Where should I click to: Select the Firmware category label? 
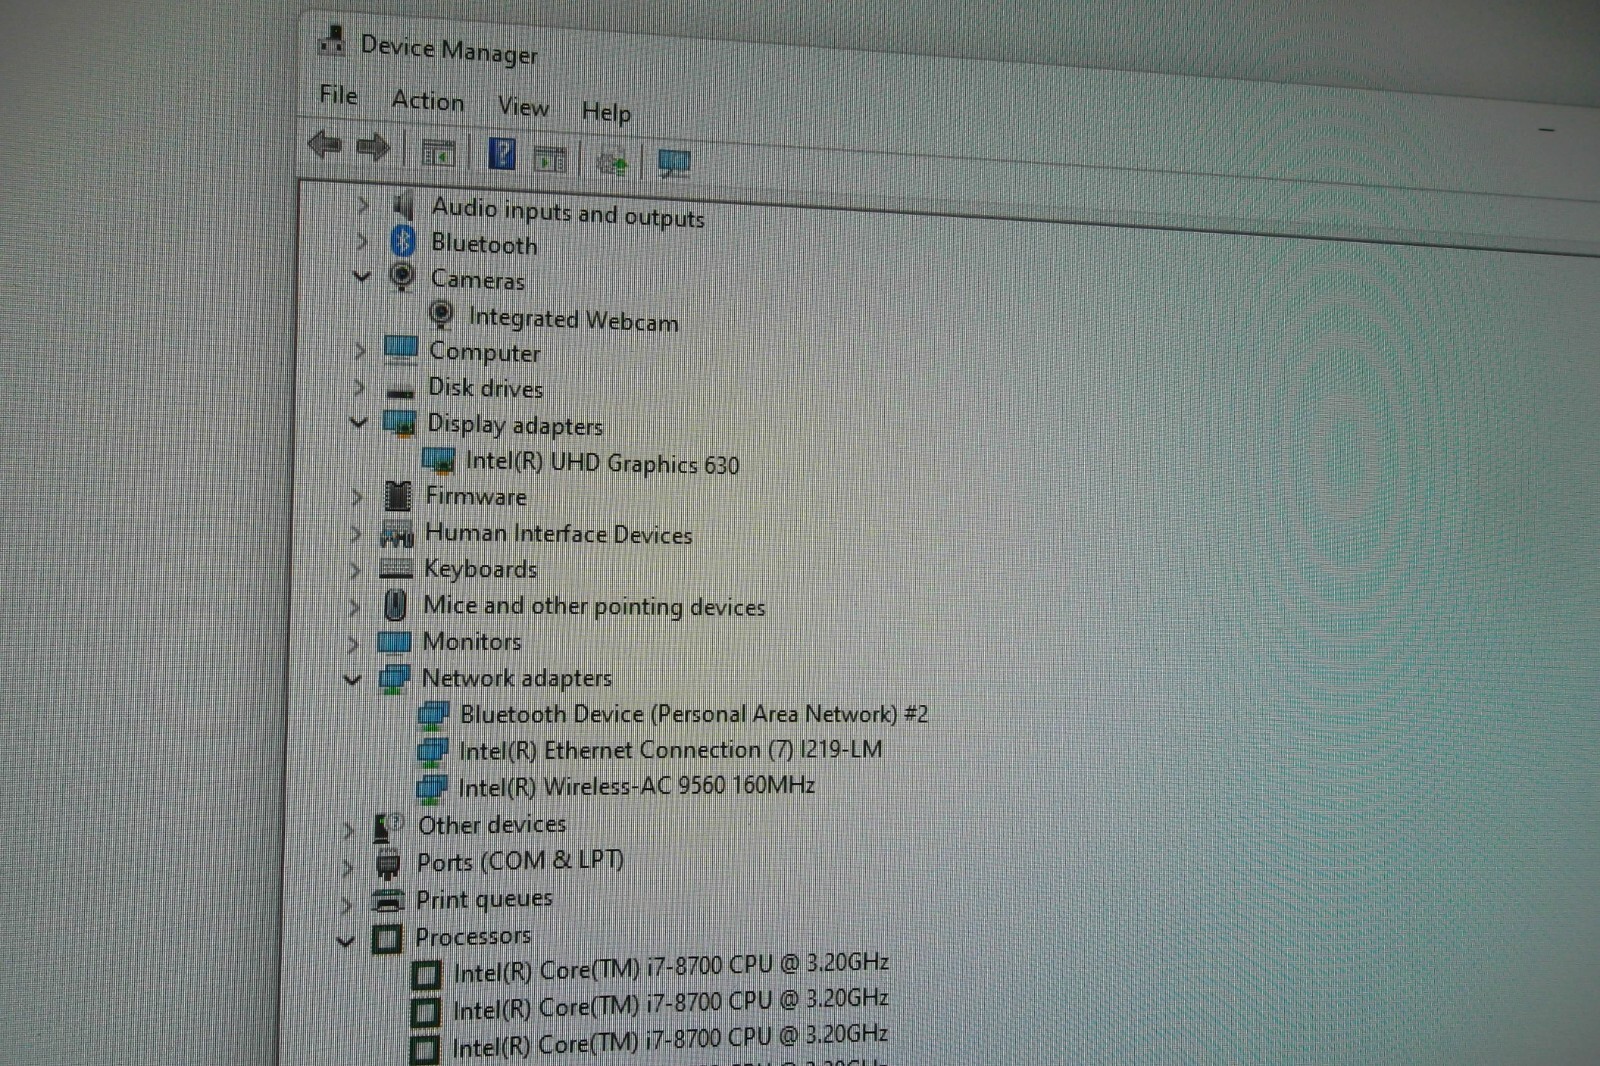point(476,496)
